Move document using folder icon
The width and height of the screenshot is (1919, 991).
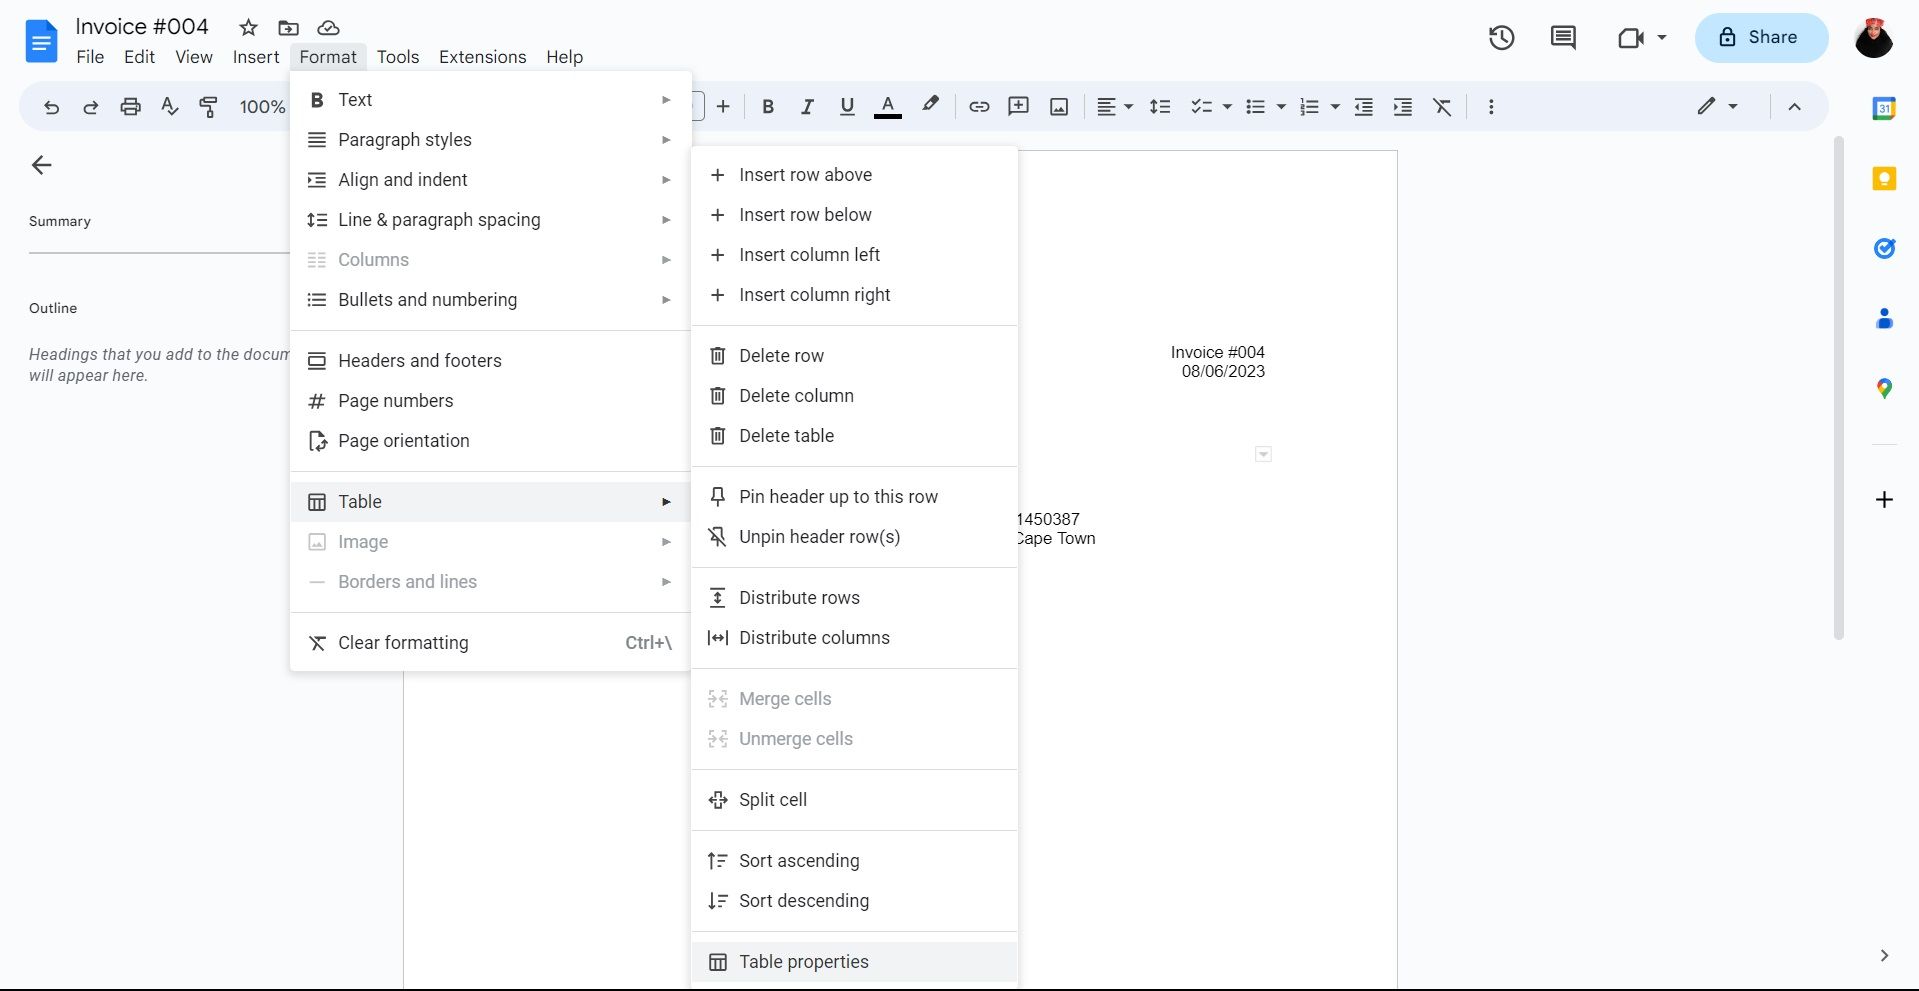288,28
